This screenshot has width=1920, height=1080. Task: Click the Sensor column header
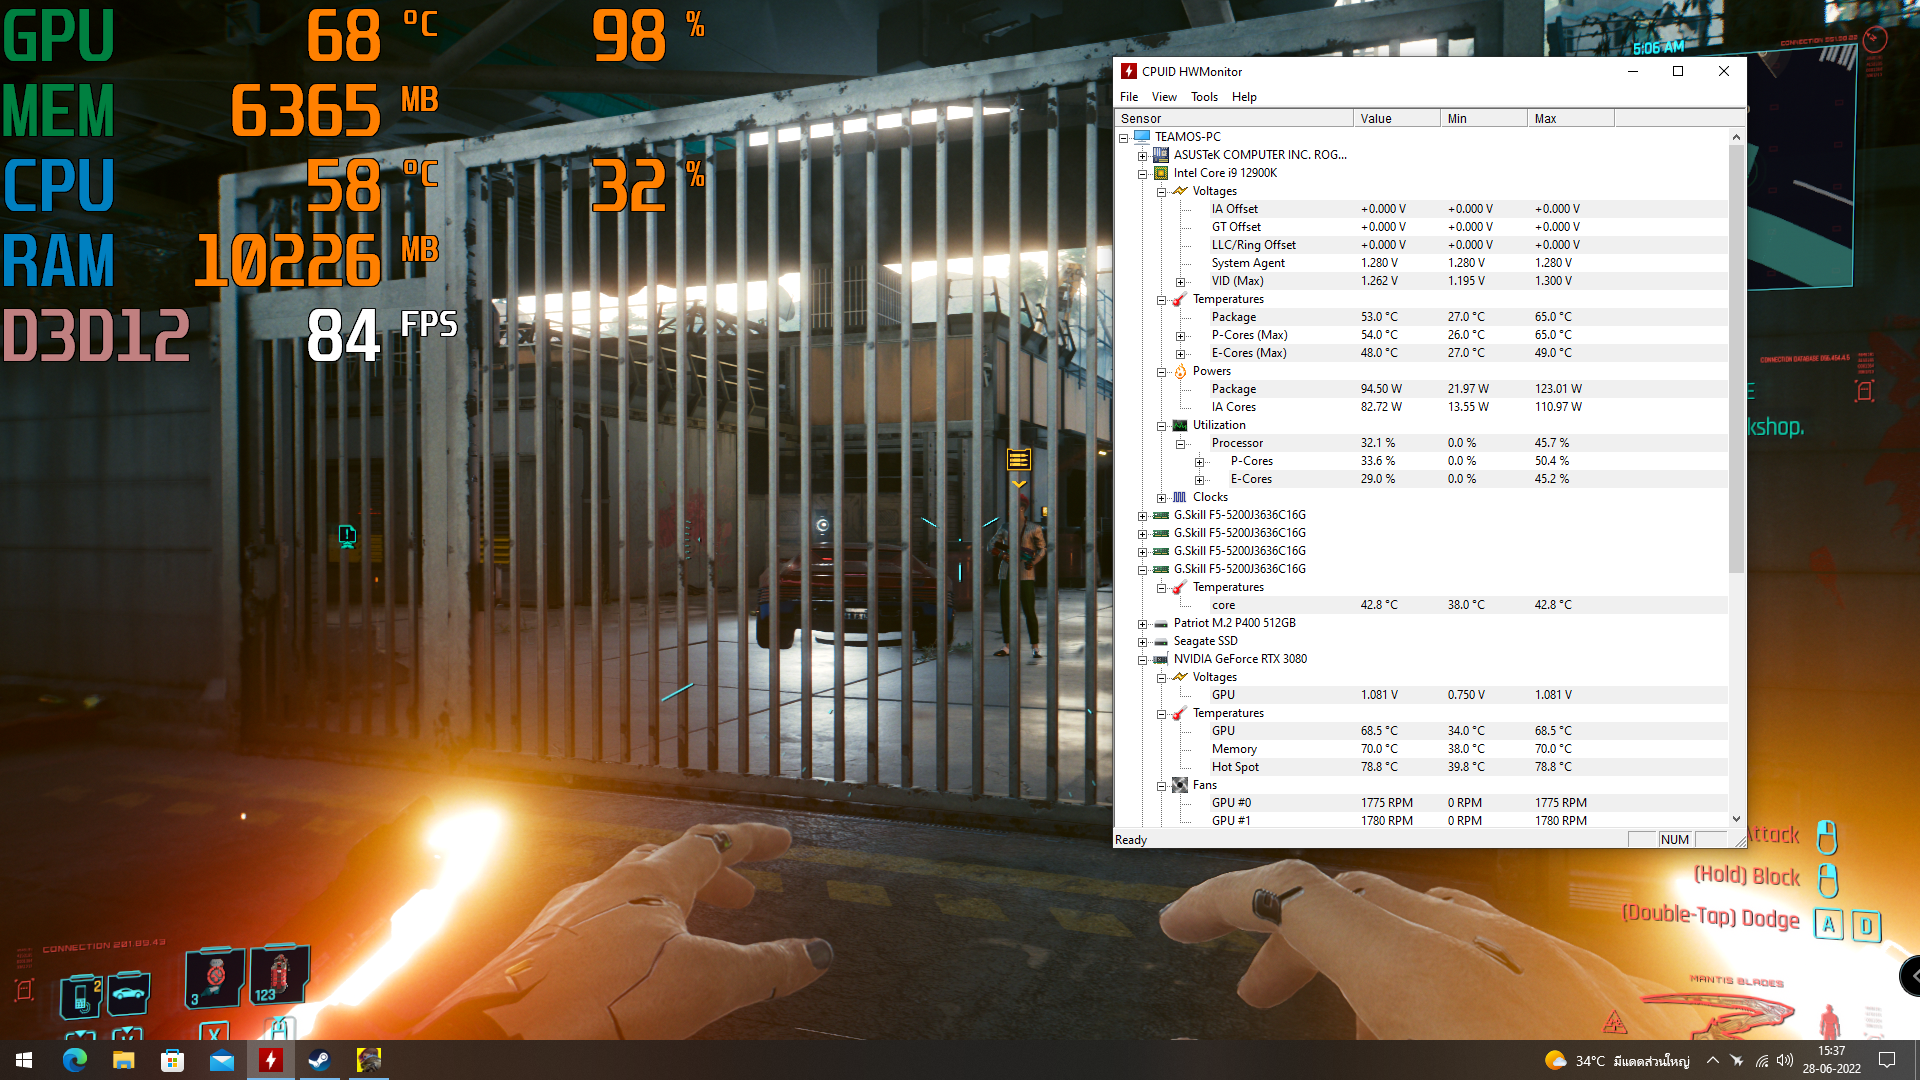point(1234,118)
